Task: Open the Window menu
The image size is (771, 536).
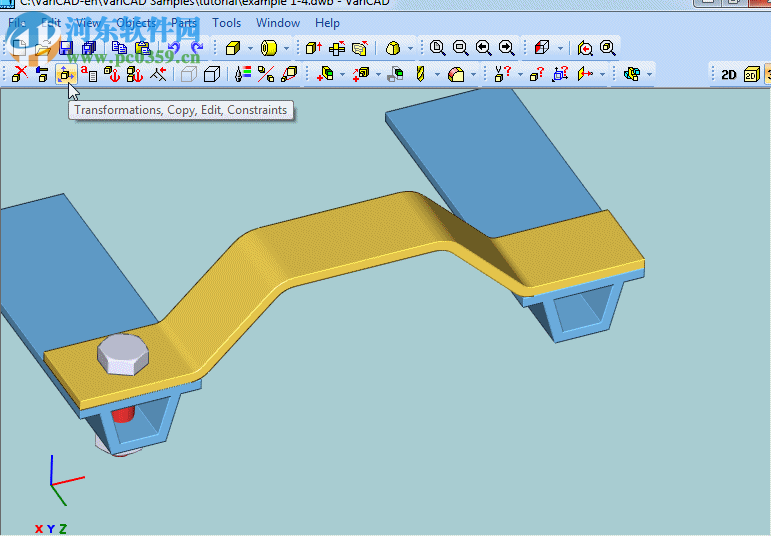Action: point(277,23)
